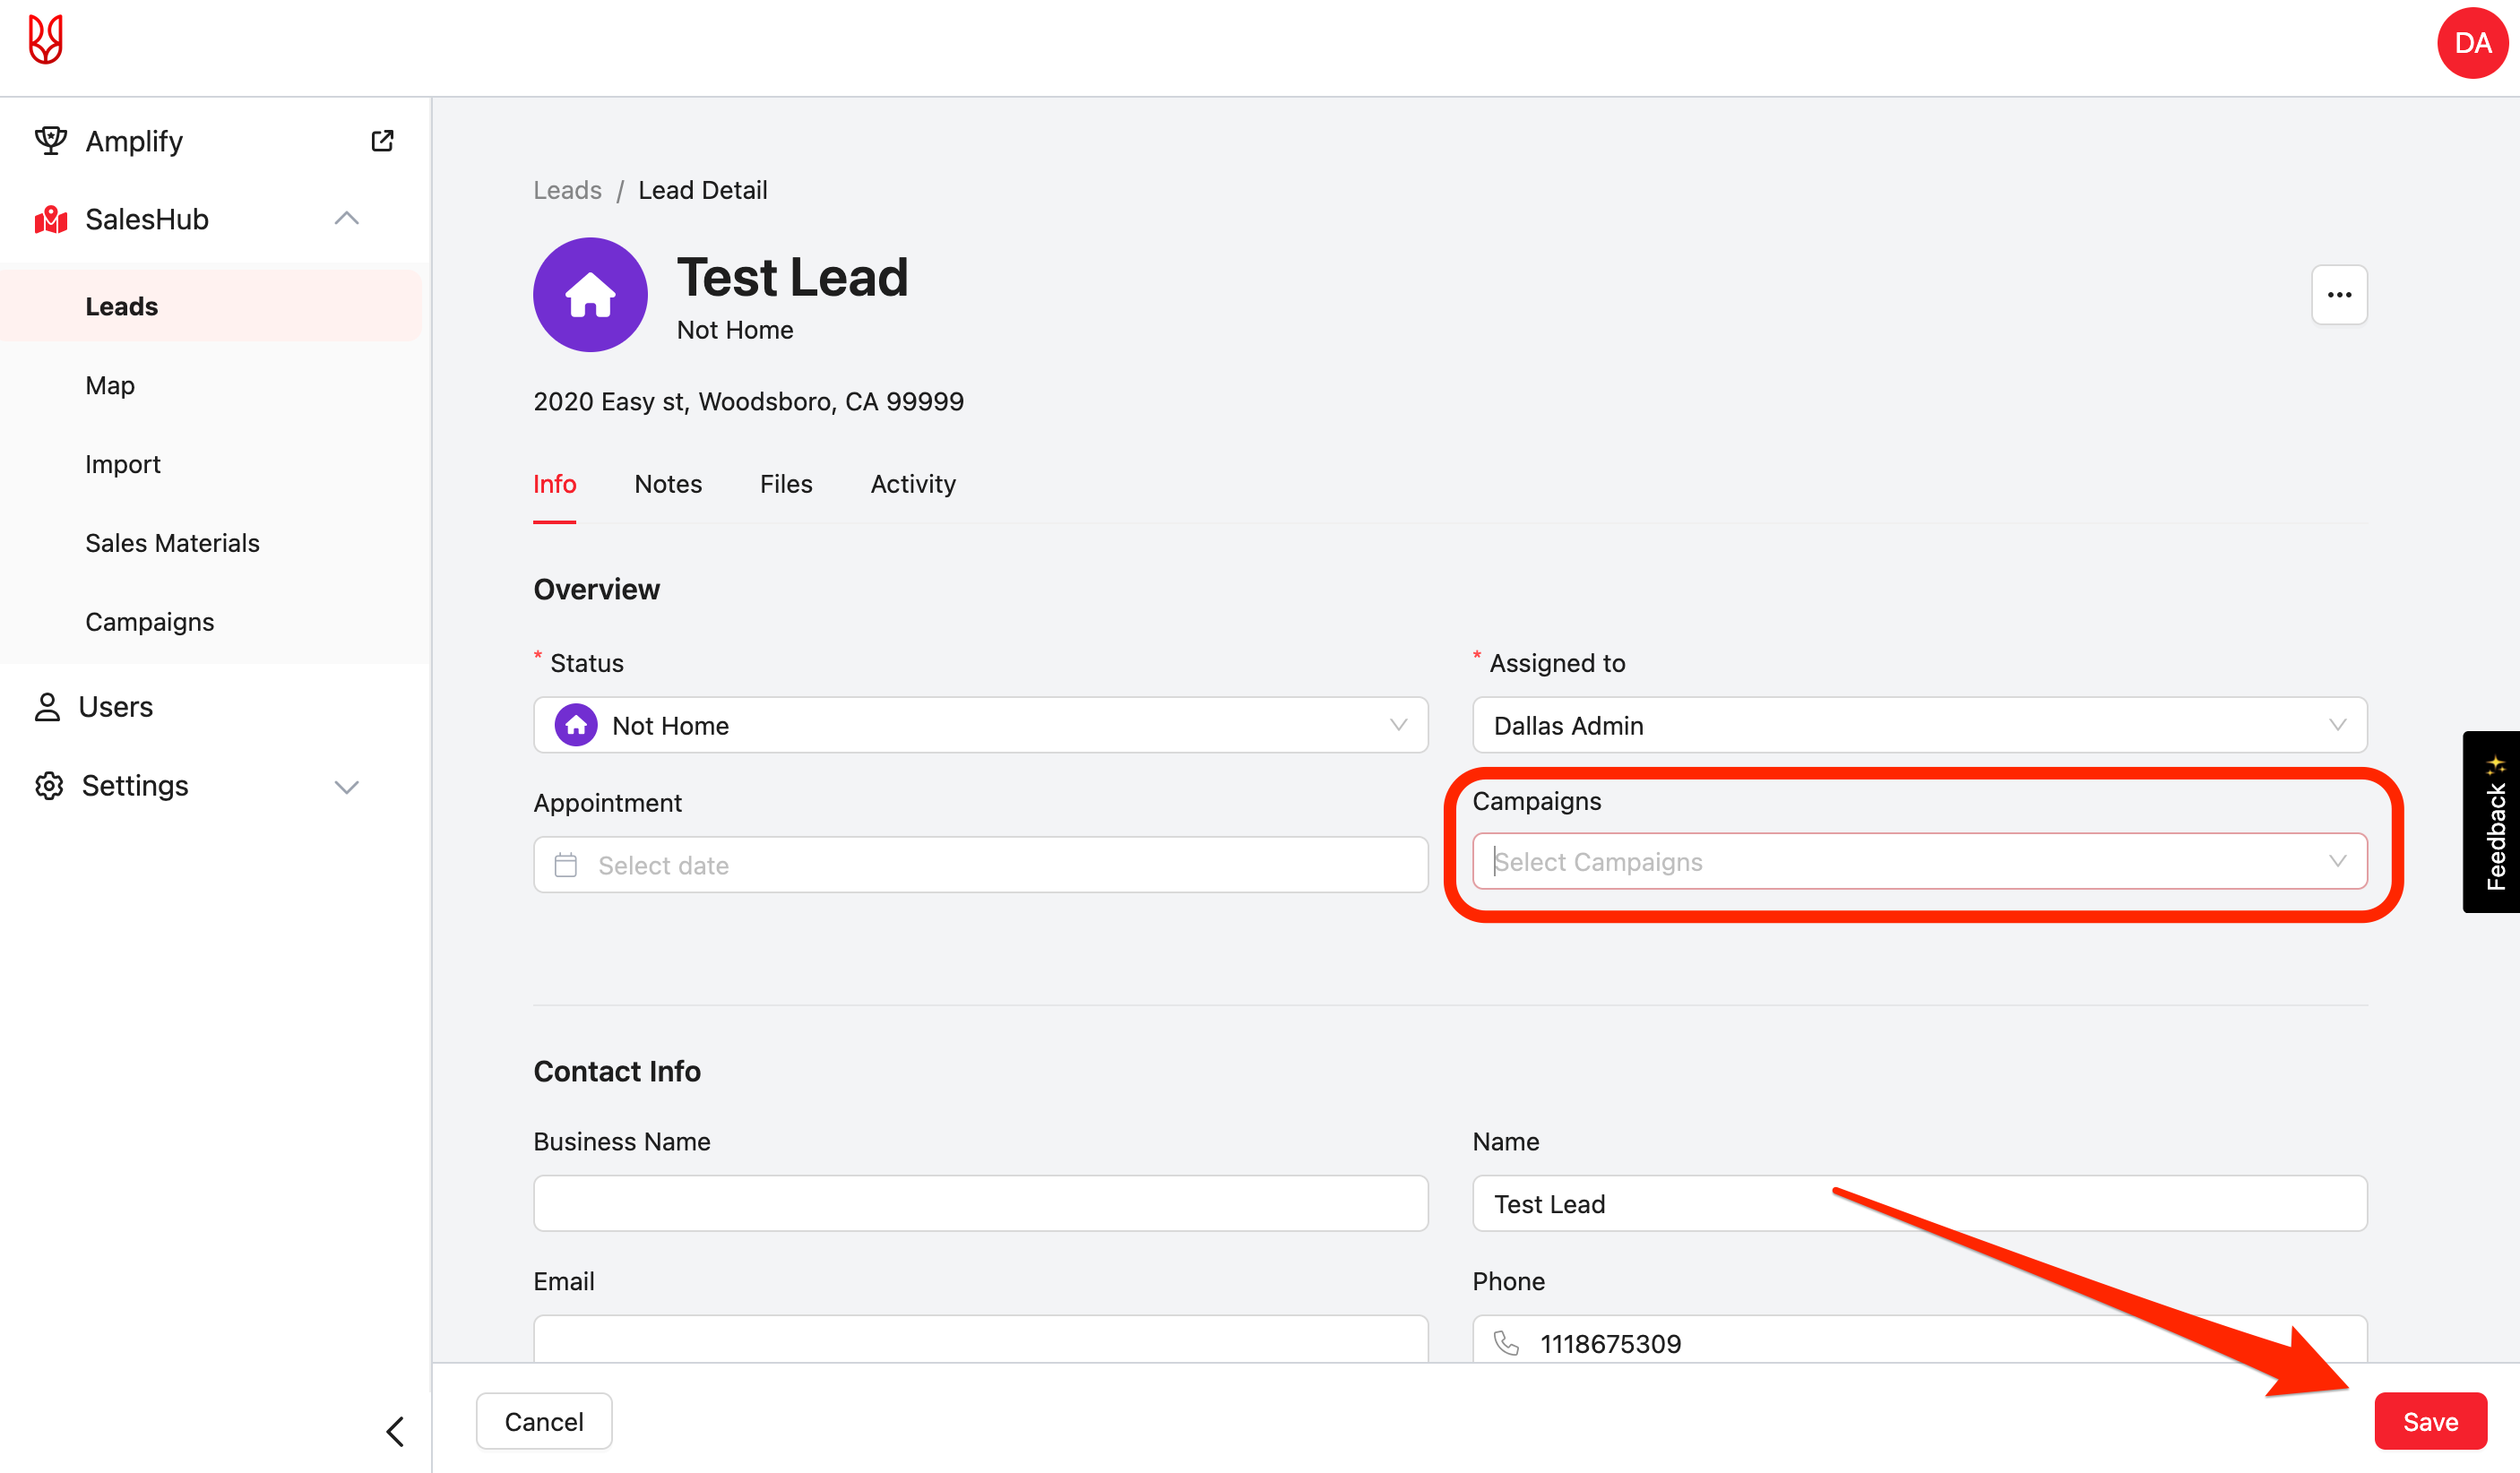Click the purple house lead avatar
The width and height of the screenshot is (2520, 1473).
(590, 295)
